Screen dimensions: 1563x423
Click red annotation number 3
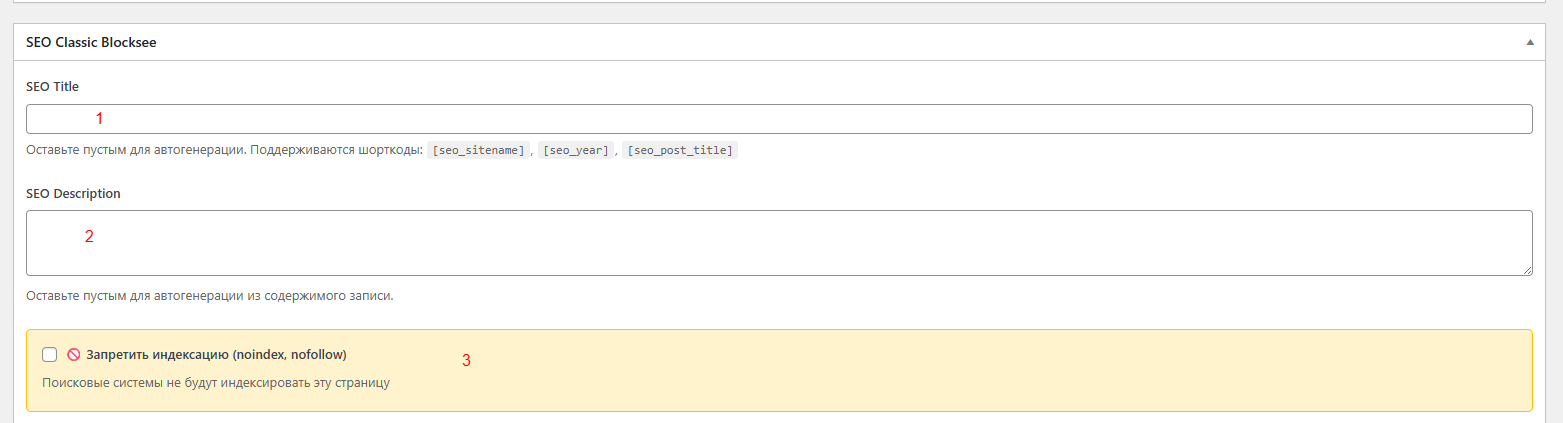[x=466, y=361]
